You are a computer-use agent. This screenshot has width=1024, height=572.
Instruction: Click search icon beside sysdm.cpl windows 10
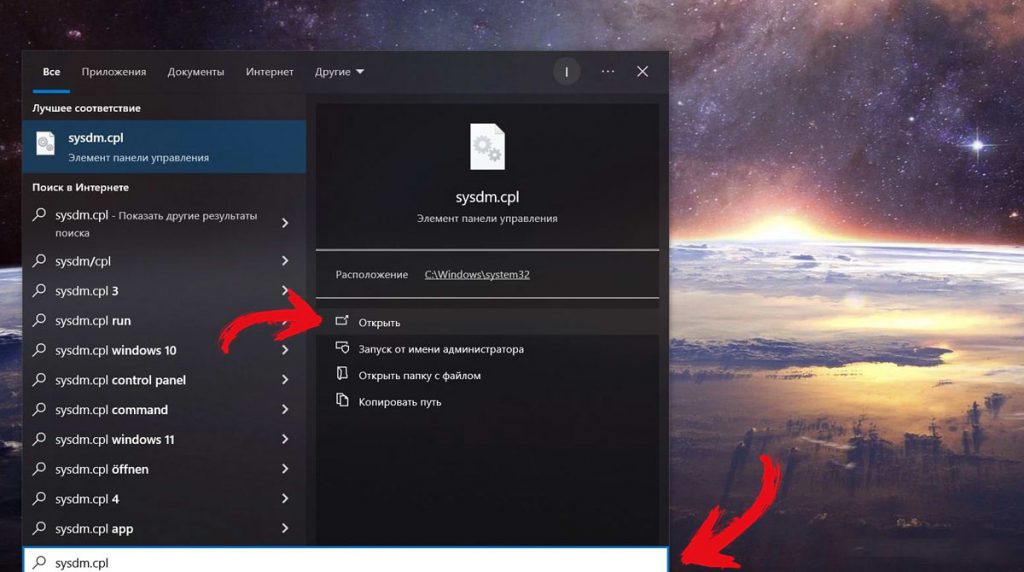point(39,349)
